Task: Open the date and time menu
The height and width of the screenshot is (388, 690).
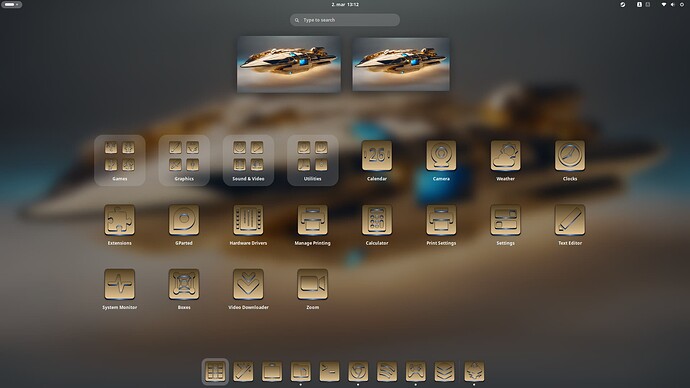Action: coord(345,4)
